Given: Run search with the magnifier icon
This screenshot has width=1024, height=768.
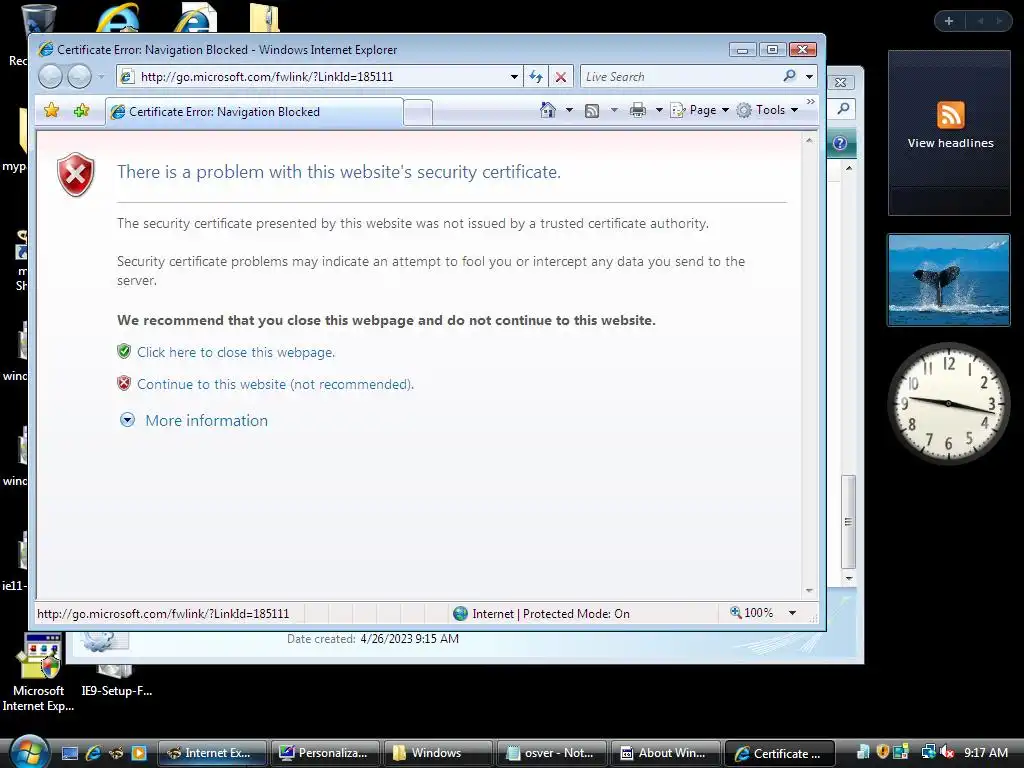Looking at the screenshot, I should pos(790,76).
